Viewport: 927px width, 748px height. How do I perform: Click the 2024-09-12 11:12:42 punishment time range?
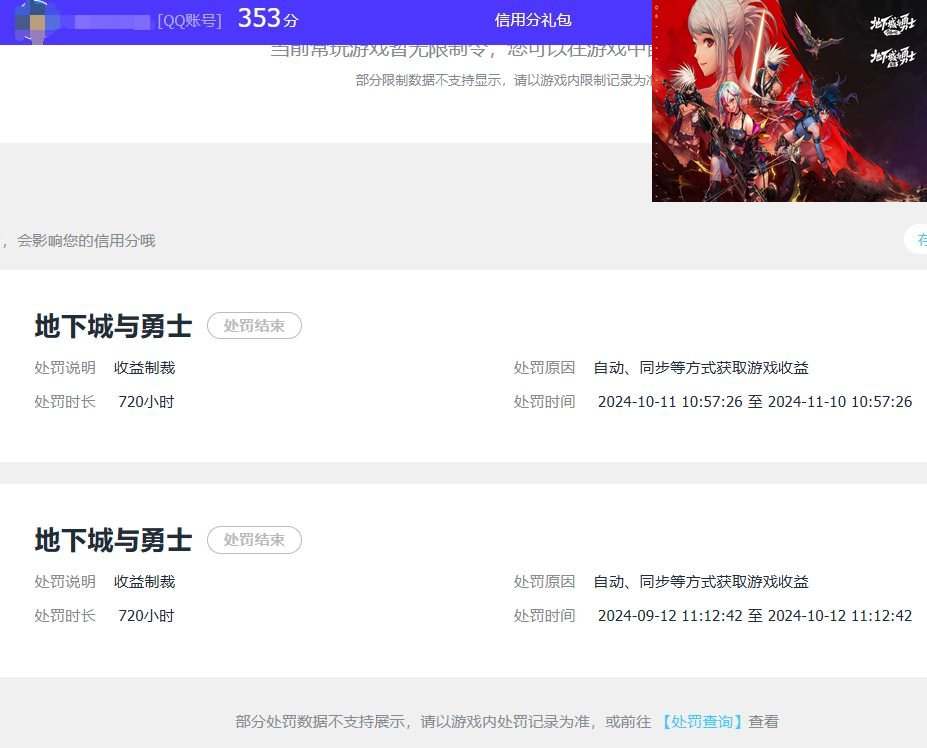click(x=755, y=616)
